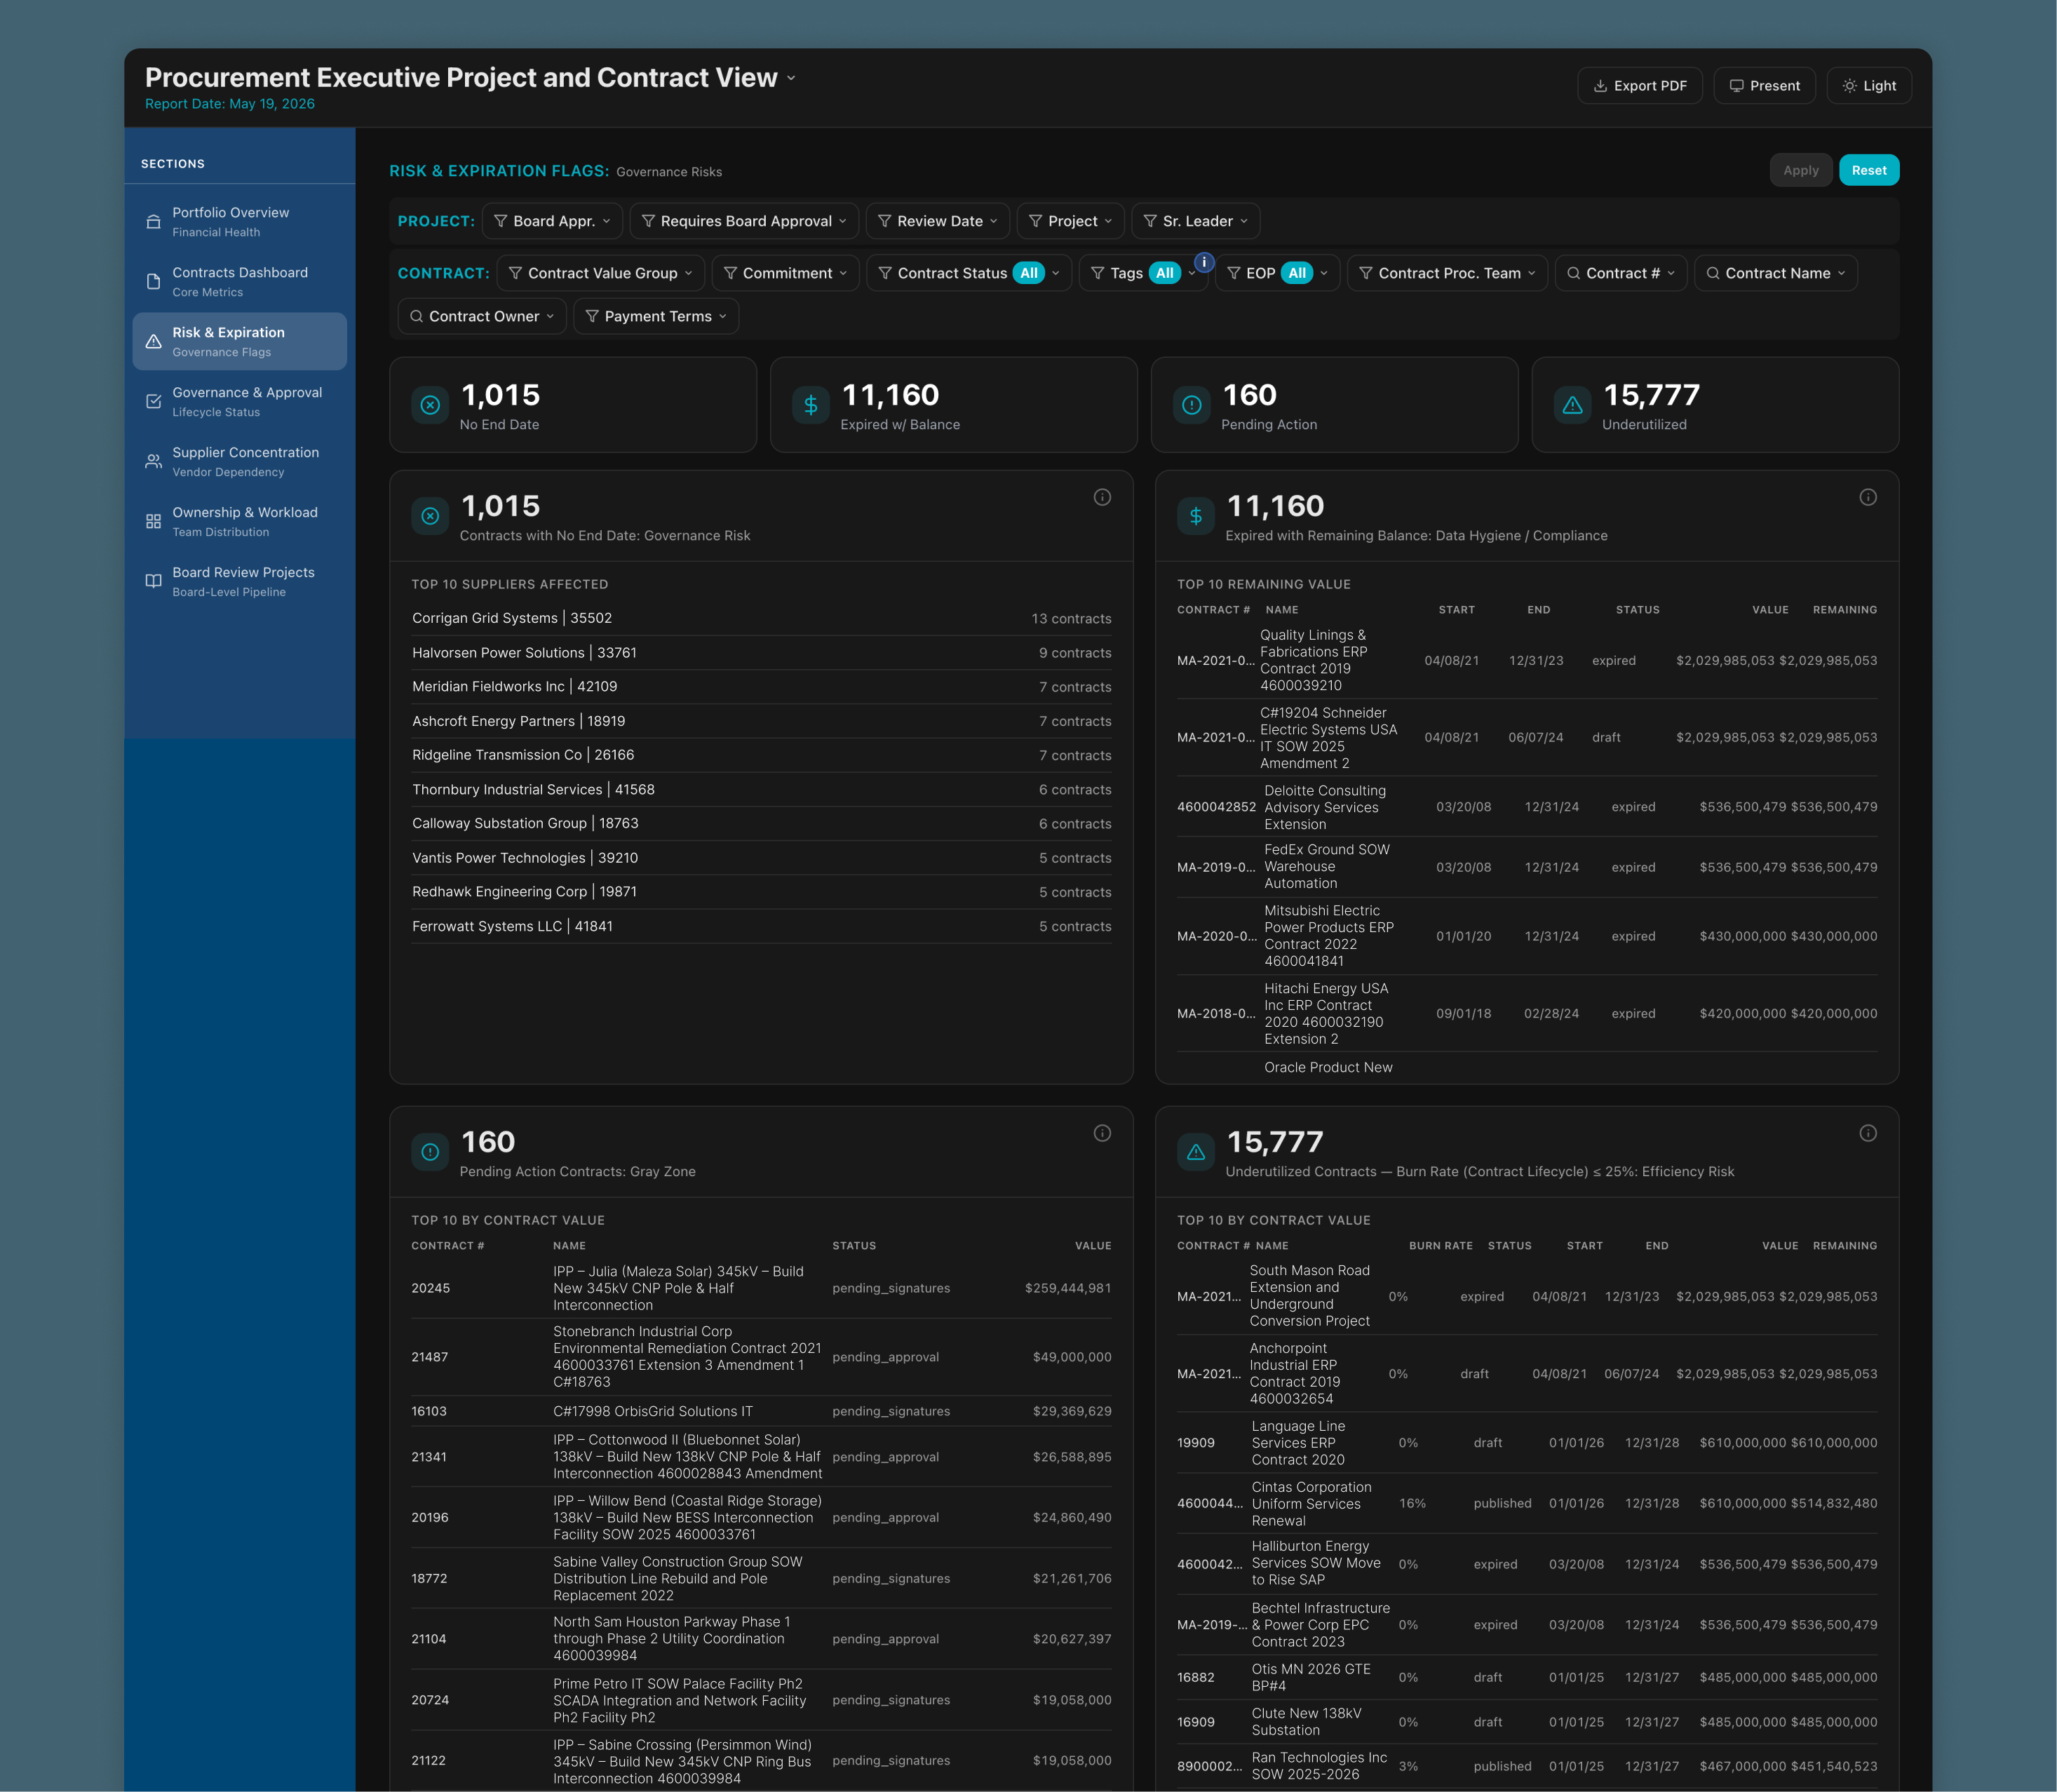Click the Cintas Corporation Uniform Services row
Image resolution: width=2057 pixels, height=1792 pixels.
tap(1527, 1503)
